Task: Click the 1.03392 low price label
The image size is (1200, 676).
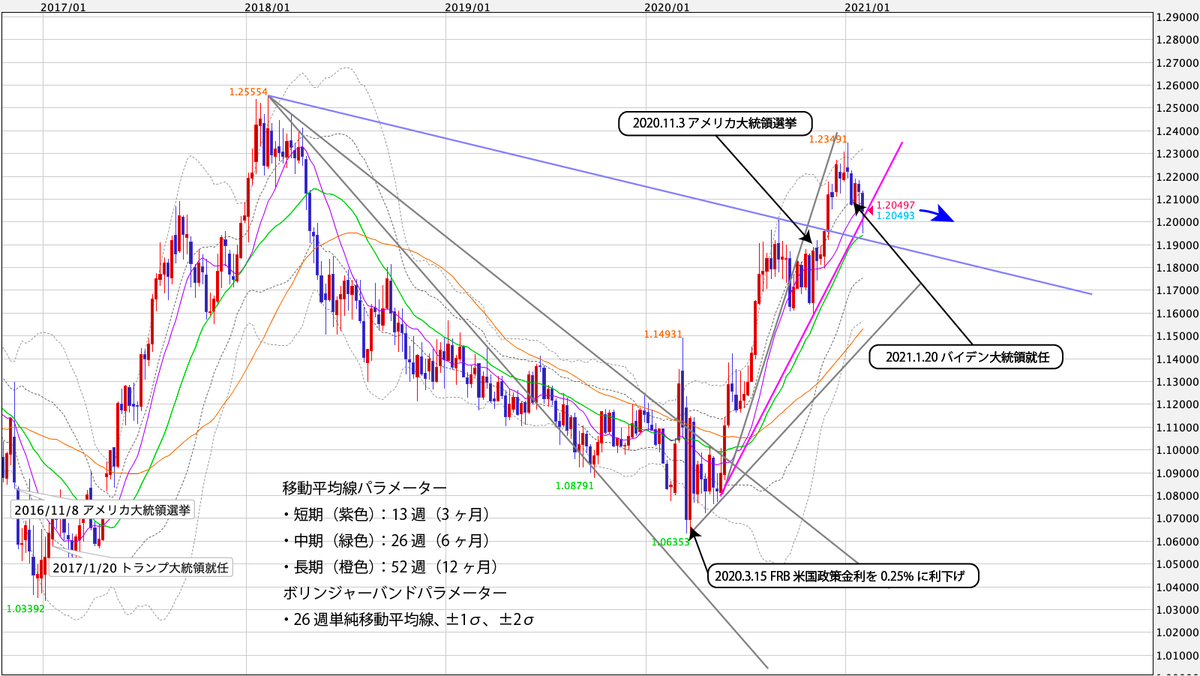Action: click(x=25, y=607)
